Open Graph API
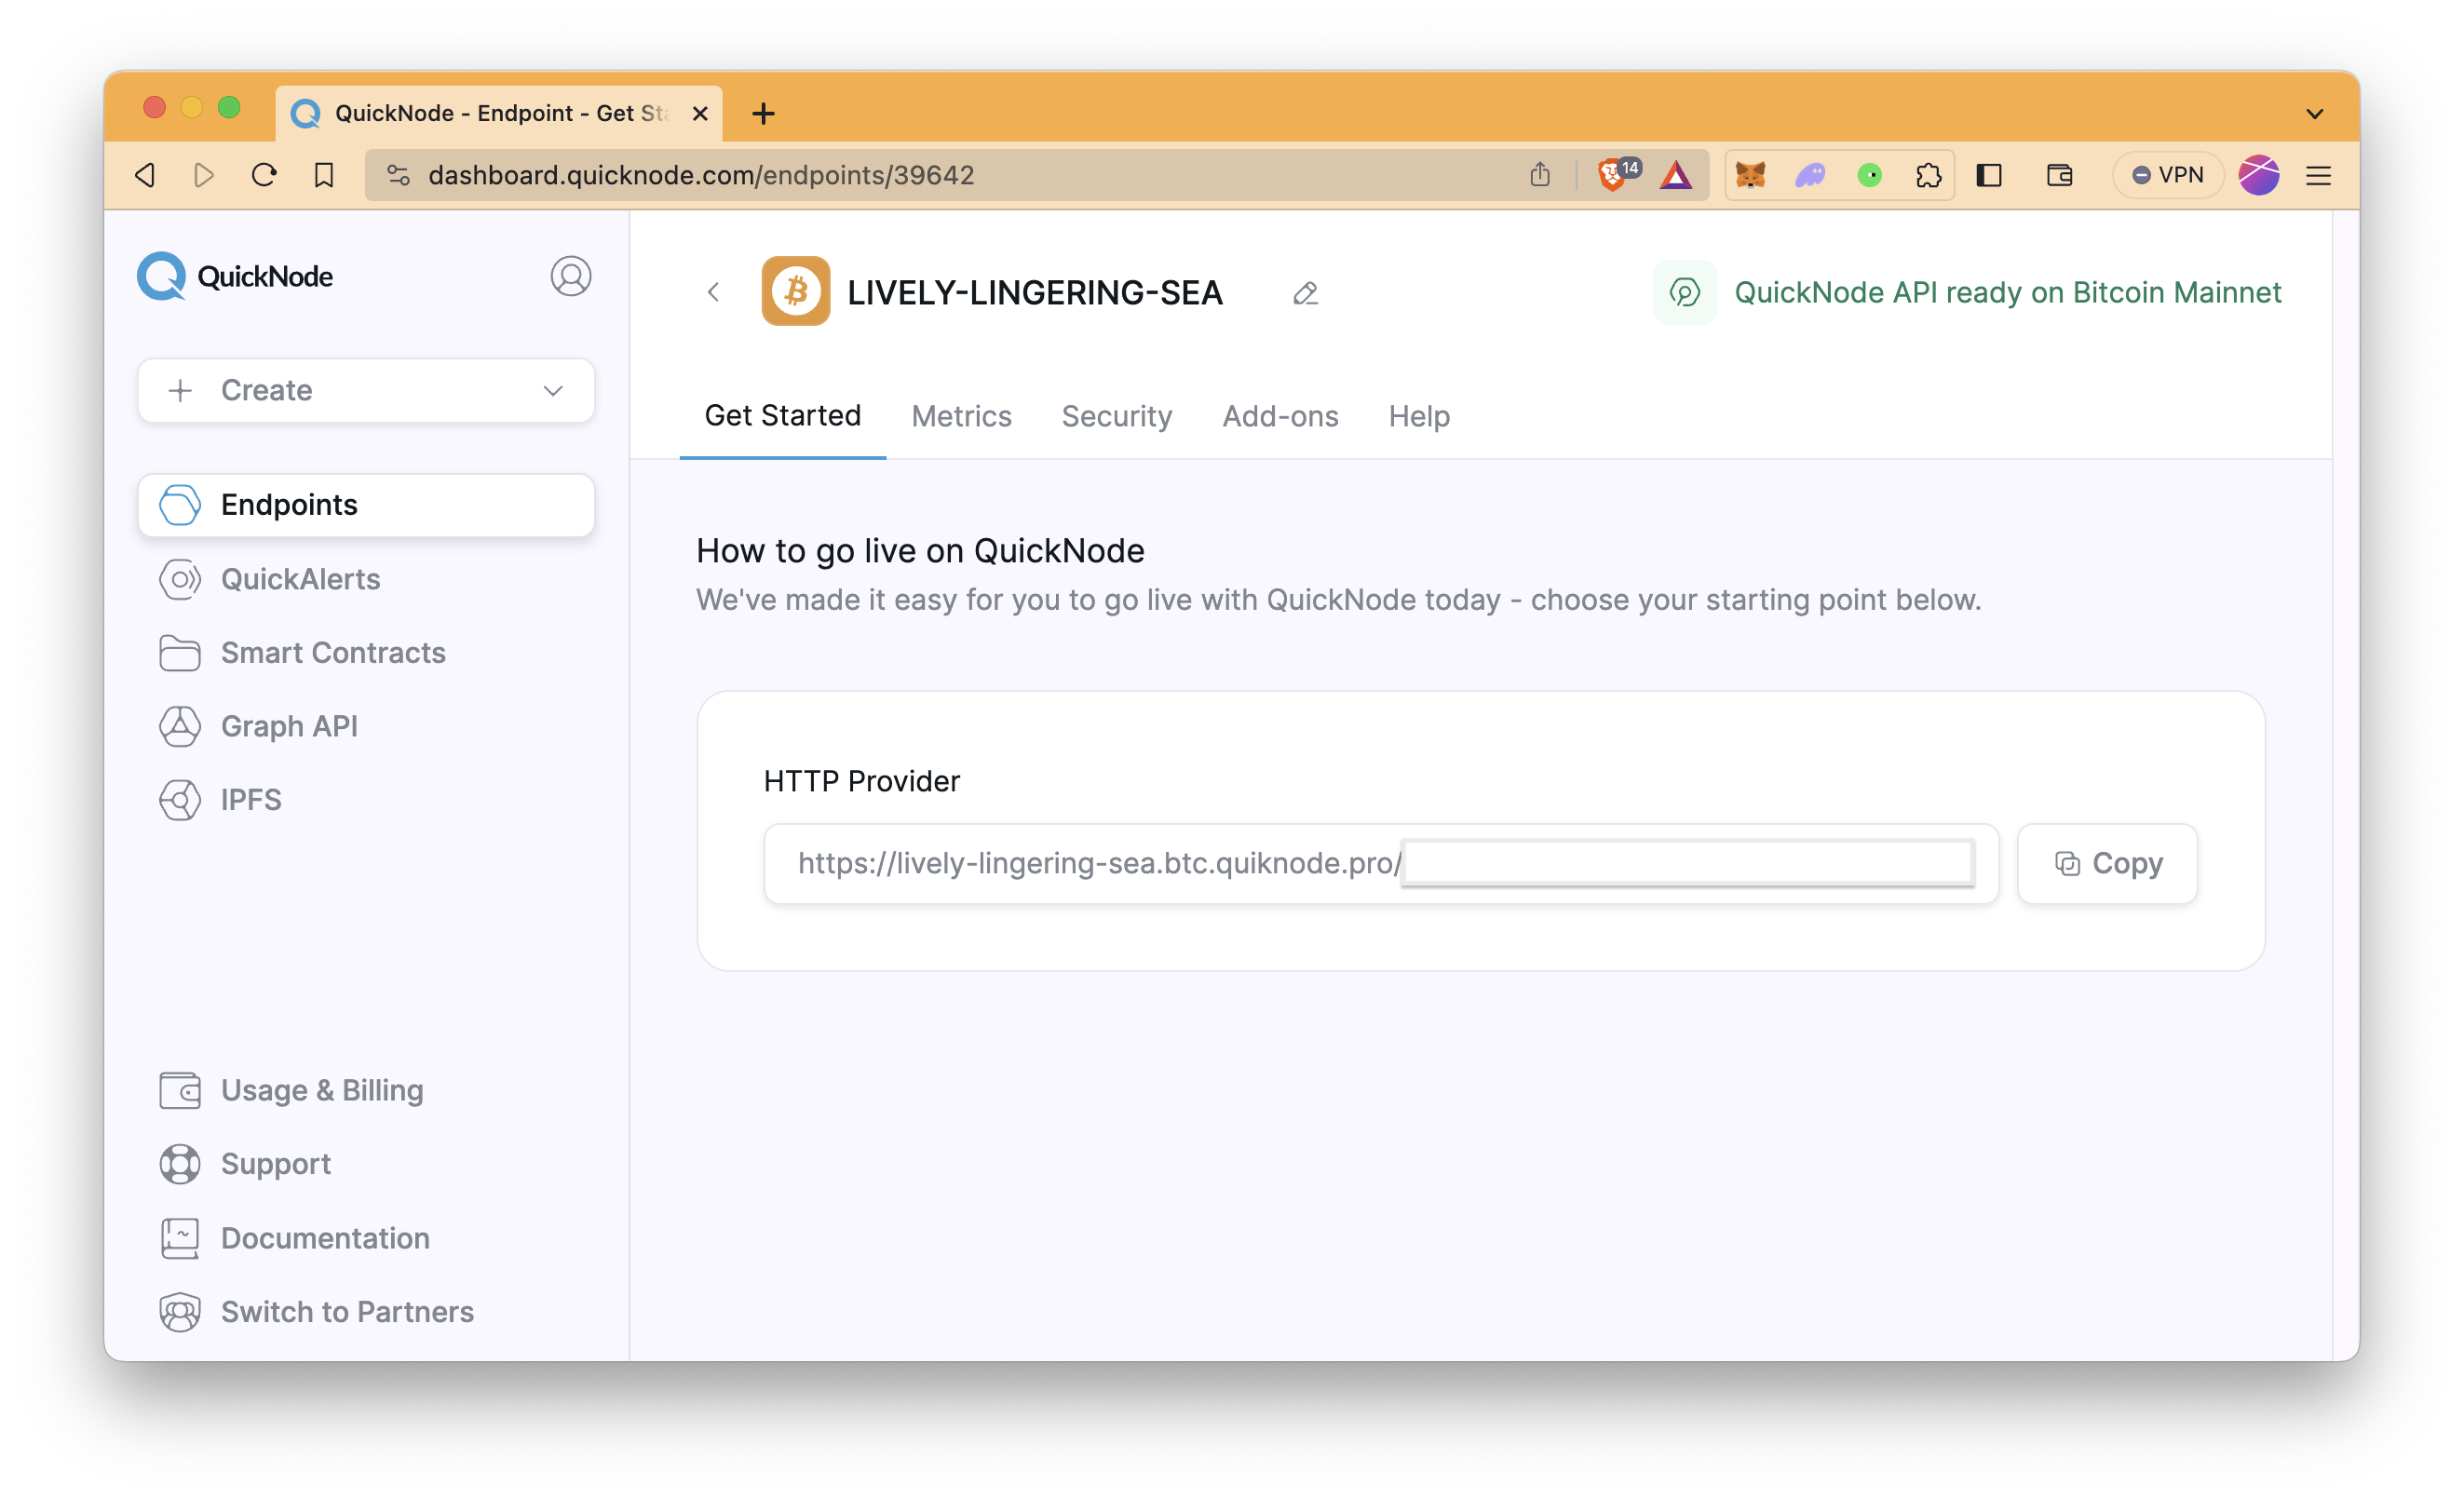This screenshot has height=1499, width=2464. click(289, 726)
